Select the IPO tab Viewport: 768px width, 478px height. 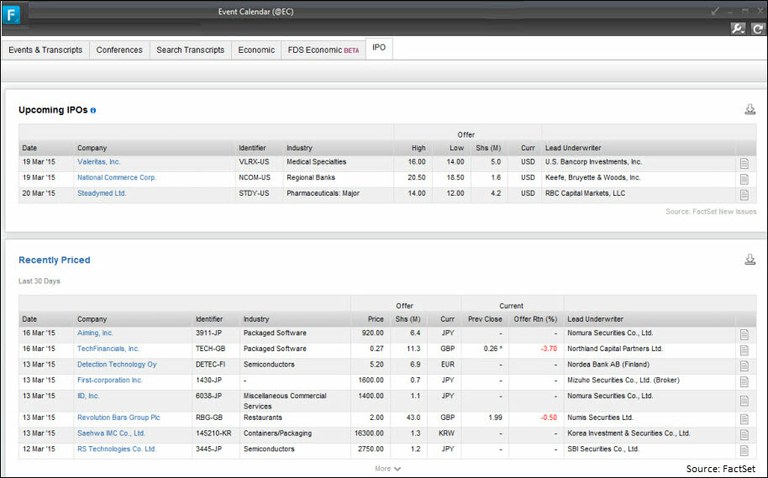pos(379,48)
